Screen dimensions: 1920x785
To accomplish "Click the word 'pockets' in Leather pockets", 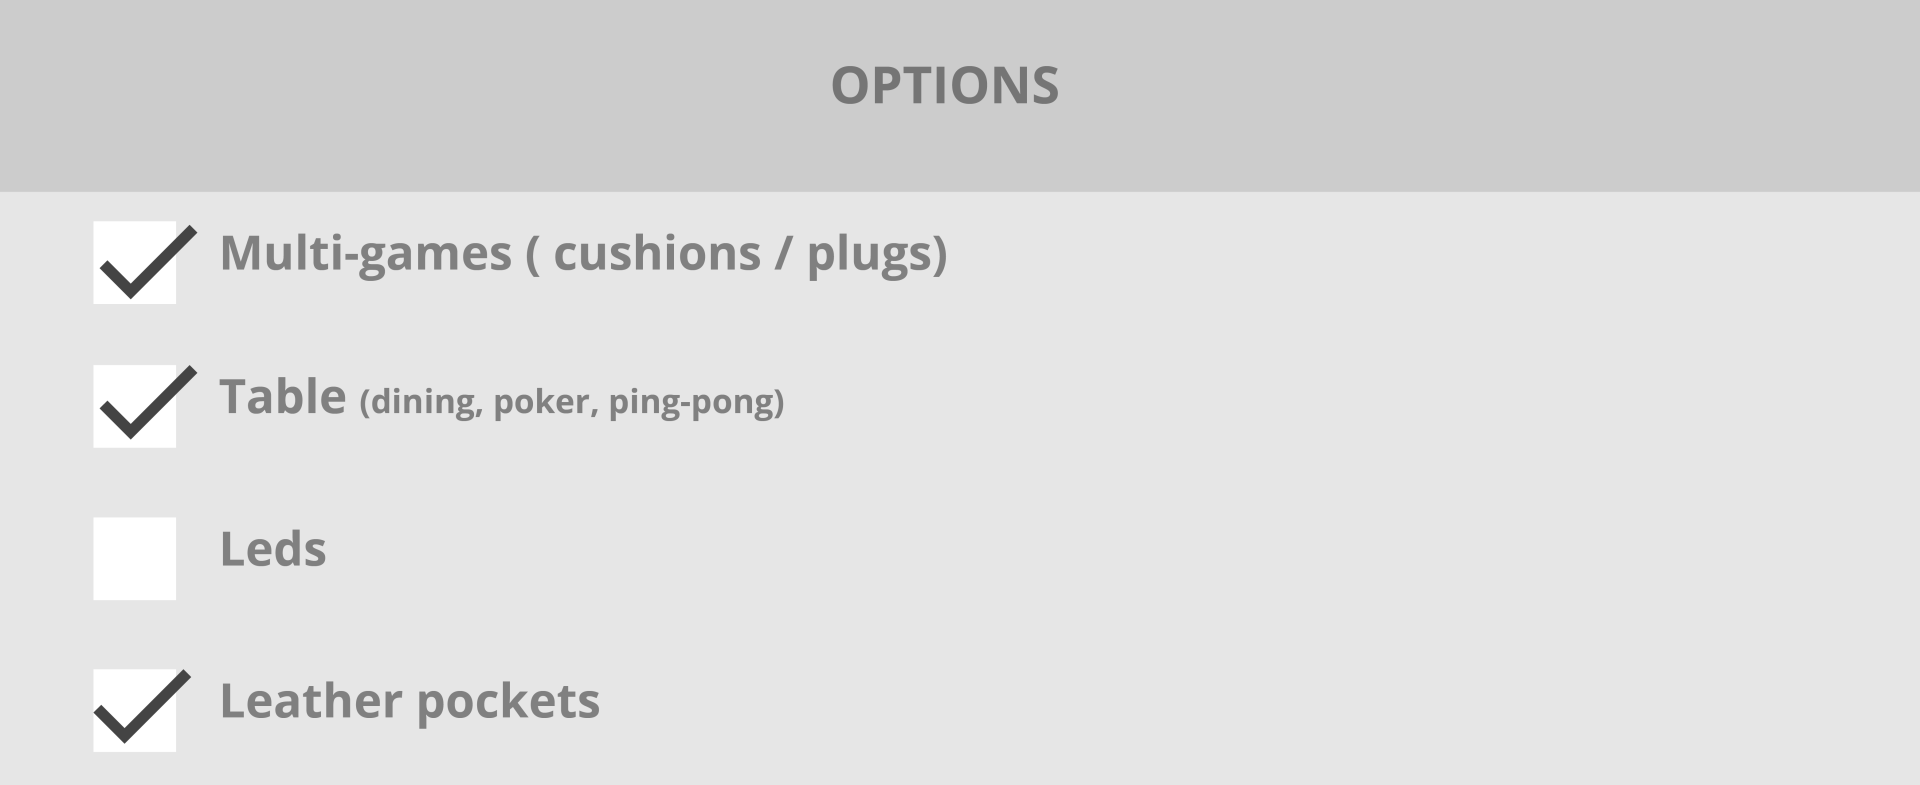I will [508, 702].
